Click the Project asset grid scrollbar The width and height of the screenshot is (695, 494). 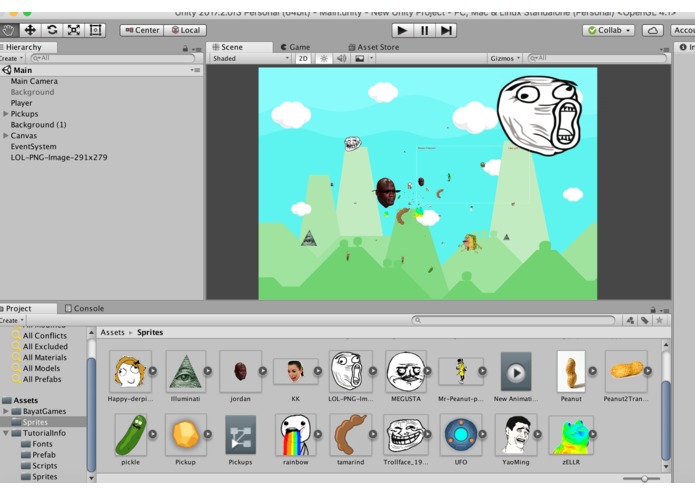point(666,420)
